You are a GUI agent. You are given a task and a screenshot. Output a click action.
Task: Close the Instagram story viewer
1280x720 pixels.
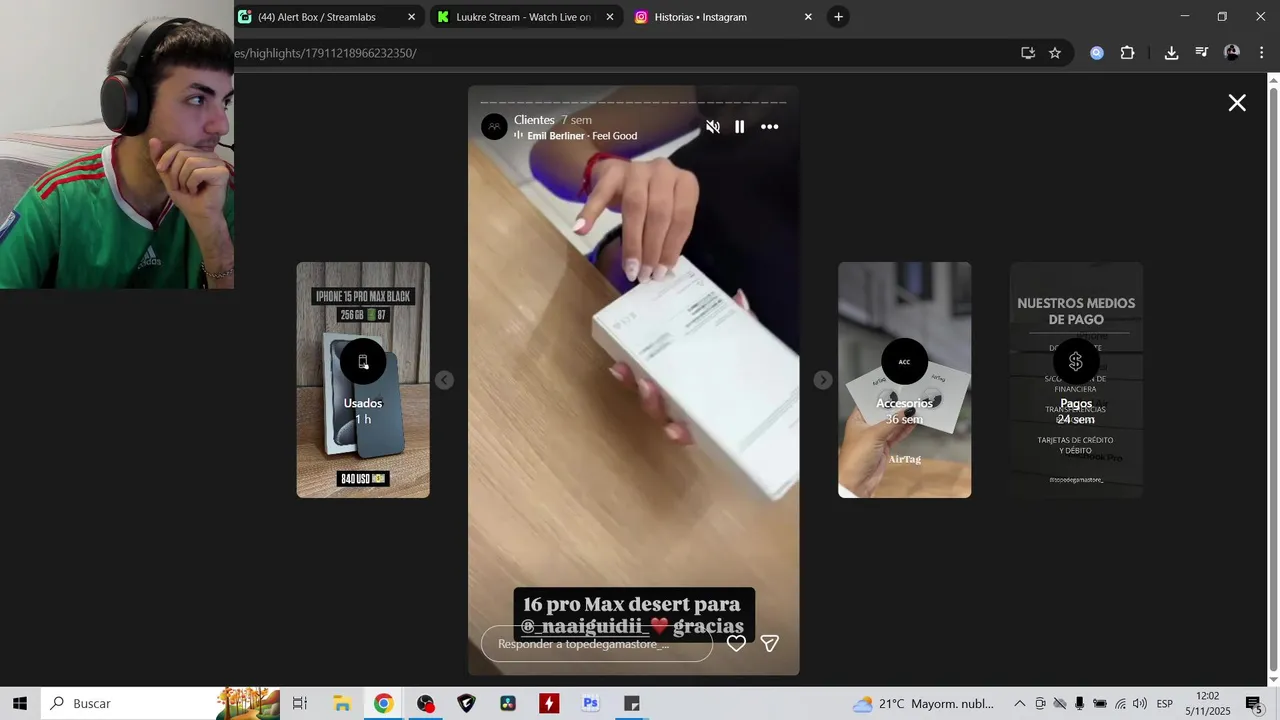tap(1237, 103)
